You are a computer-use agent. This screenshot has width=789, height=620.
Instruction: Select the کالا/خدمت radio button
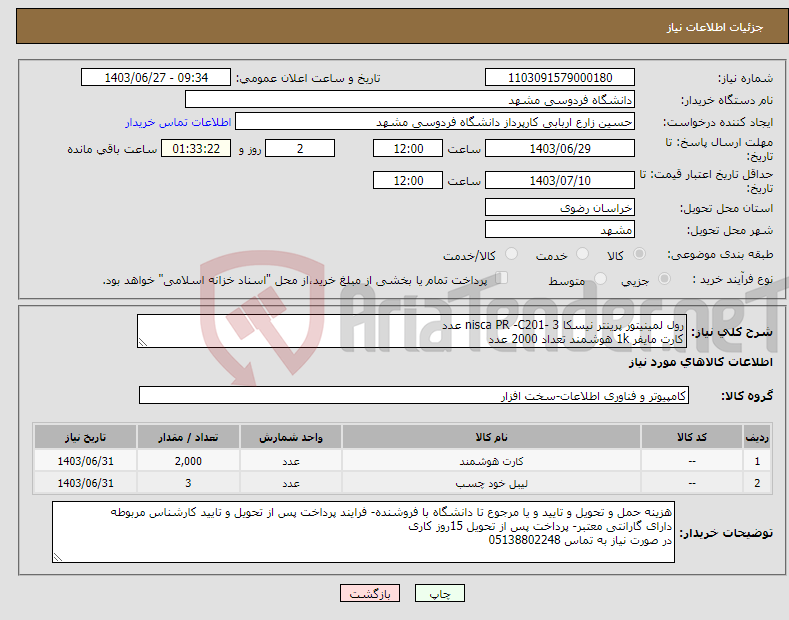pyautogui.click(x=511, y=254)
